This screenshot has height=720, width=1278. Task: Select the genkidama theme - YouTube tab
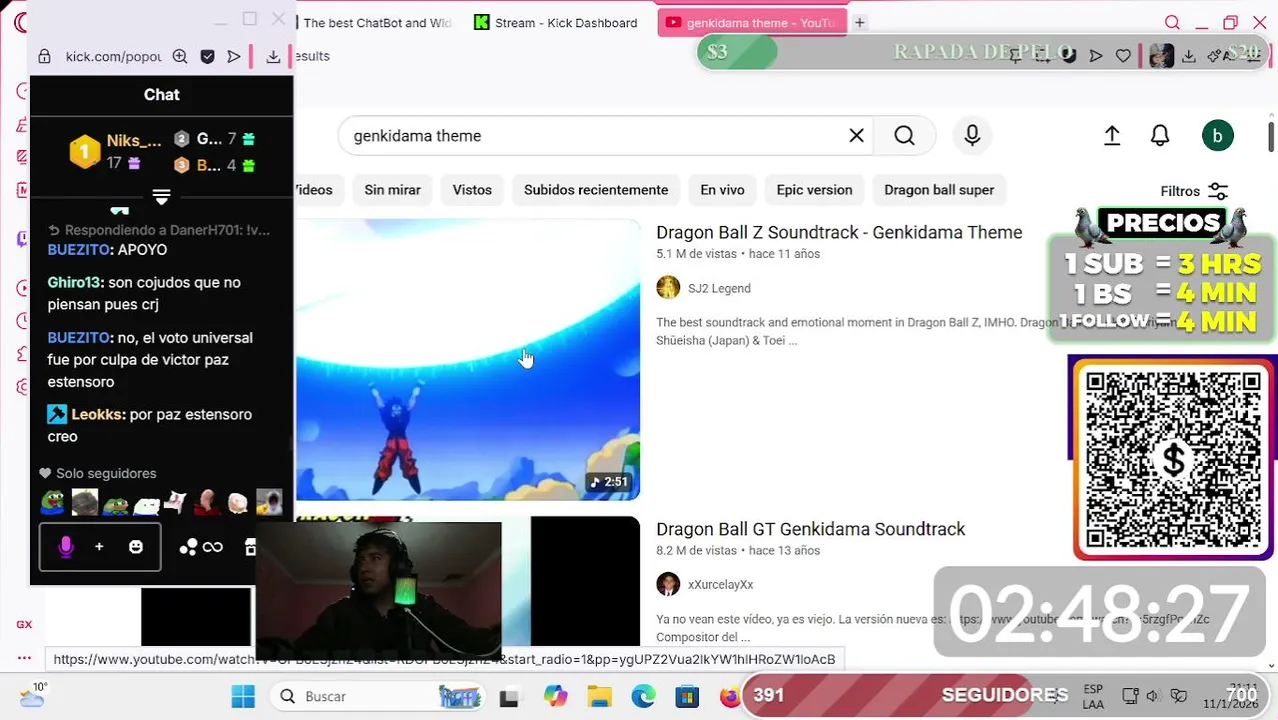click(x=751, y=22)
